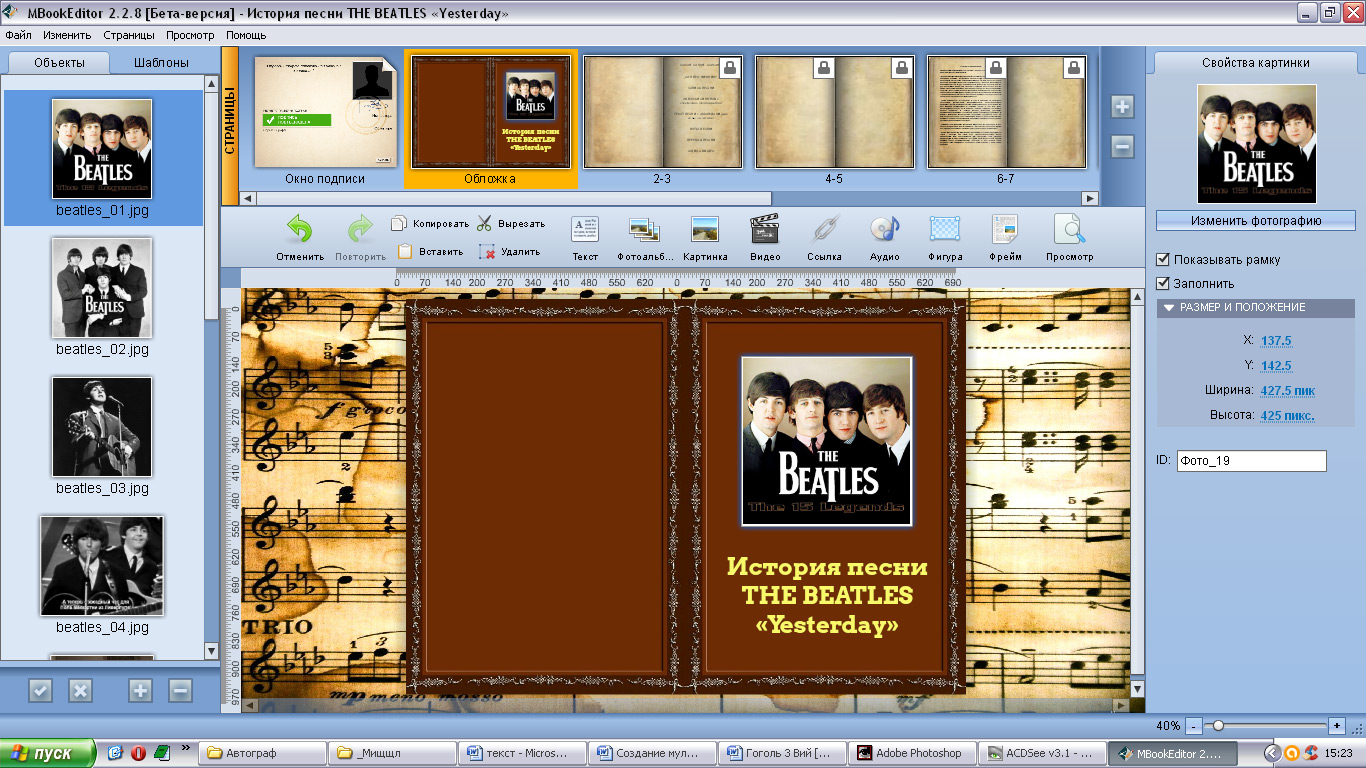The width and height of the screenshot is (1366, 768).
Task: Click the Отменить undo icon
Action: click(x=300, y=229)
